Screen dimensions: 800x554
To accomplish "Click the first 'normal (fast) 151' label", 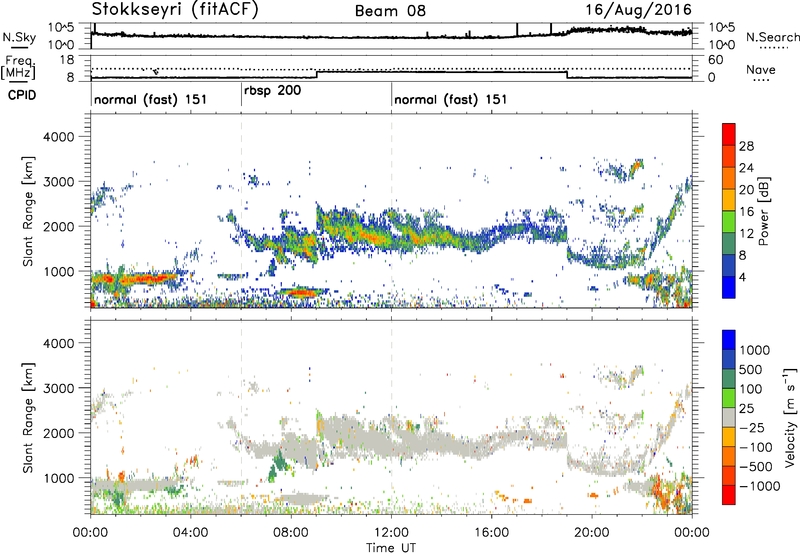I will pyautogui.click(x=151, y=99).
